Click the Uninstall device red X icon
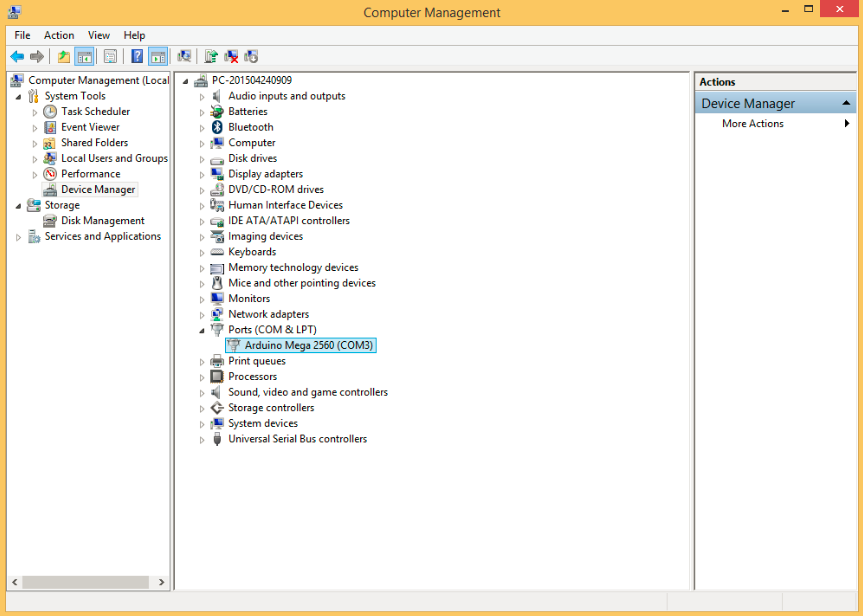Screen dimensions: 863x616 tap(231, 57)
